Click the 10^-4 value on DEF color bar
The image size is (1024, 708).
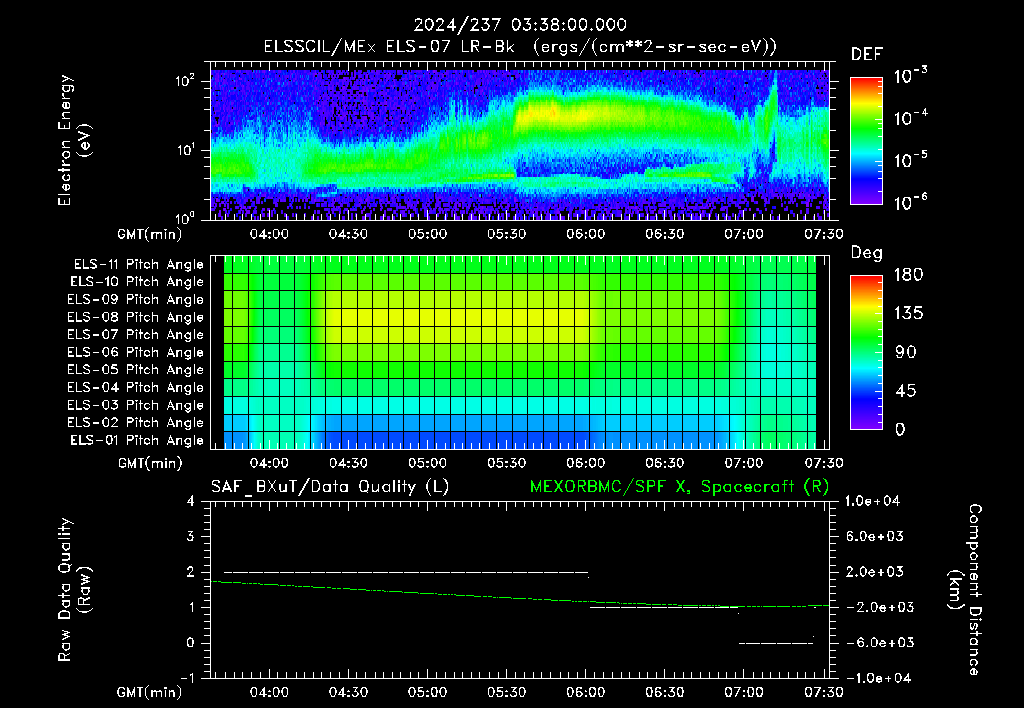910,118
